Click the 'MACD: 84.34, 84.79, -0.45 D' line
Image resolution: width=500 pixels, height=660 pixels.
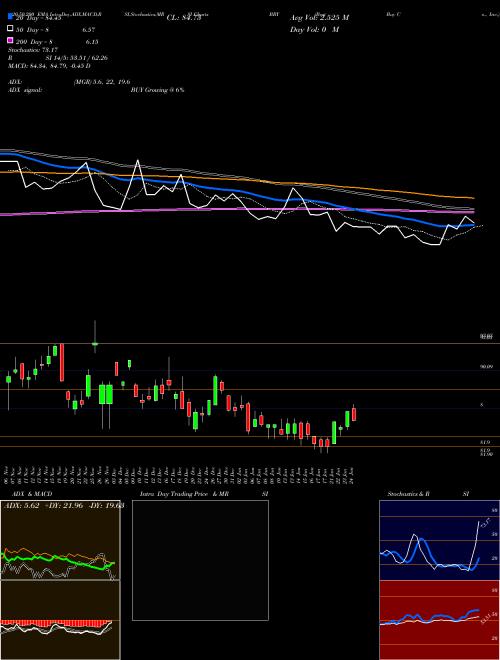coord(49,66)
